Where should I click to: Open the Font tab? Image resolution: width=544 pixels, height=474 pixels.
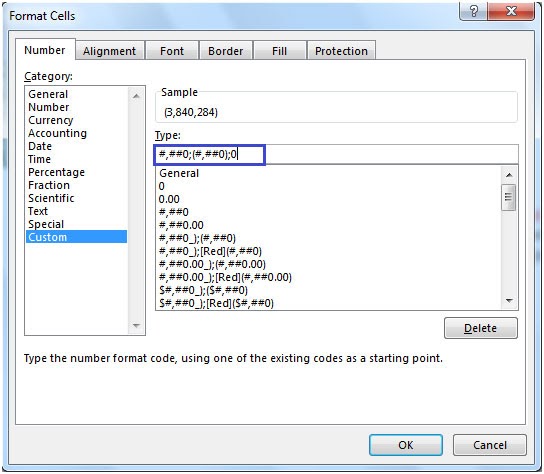[x=172, y=51]
